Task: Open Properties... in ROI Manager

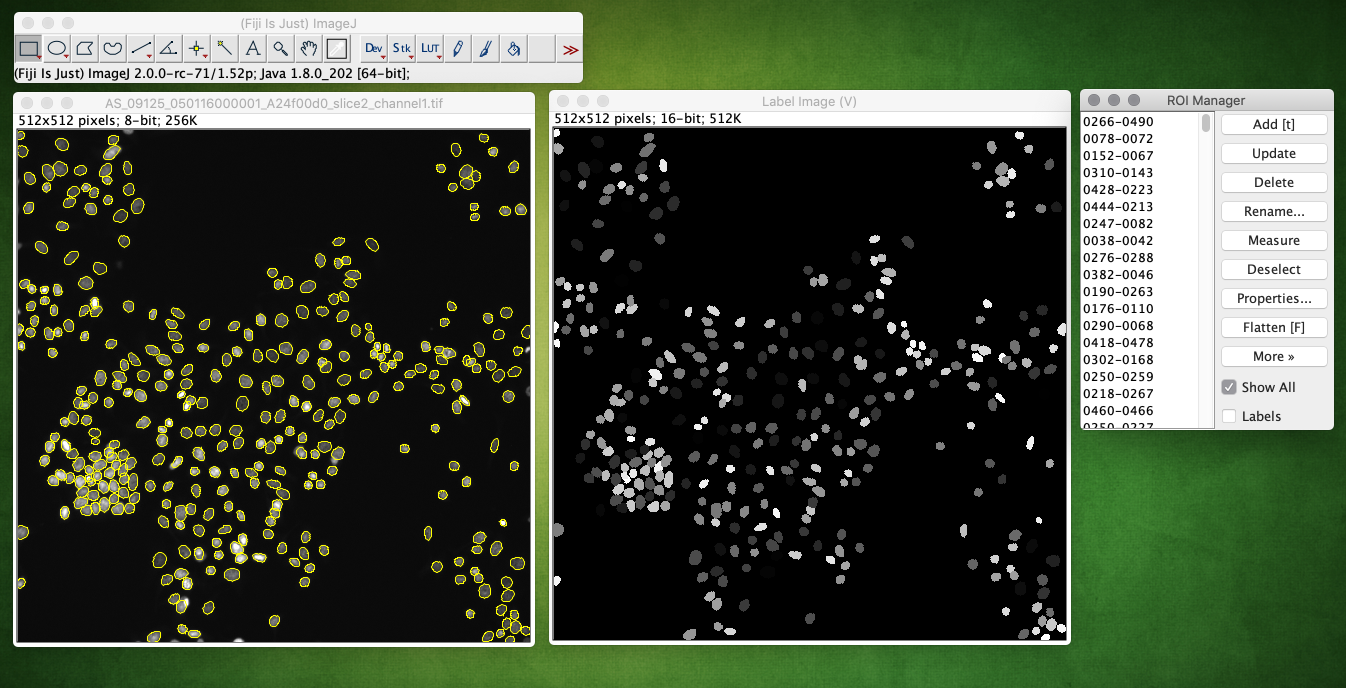Action: click(1274, 298)
